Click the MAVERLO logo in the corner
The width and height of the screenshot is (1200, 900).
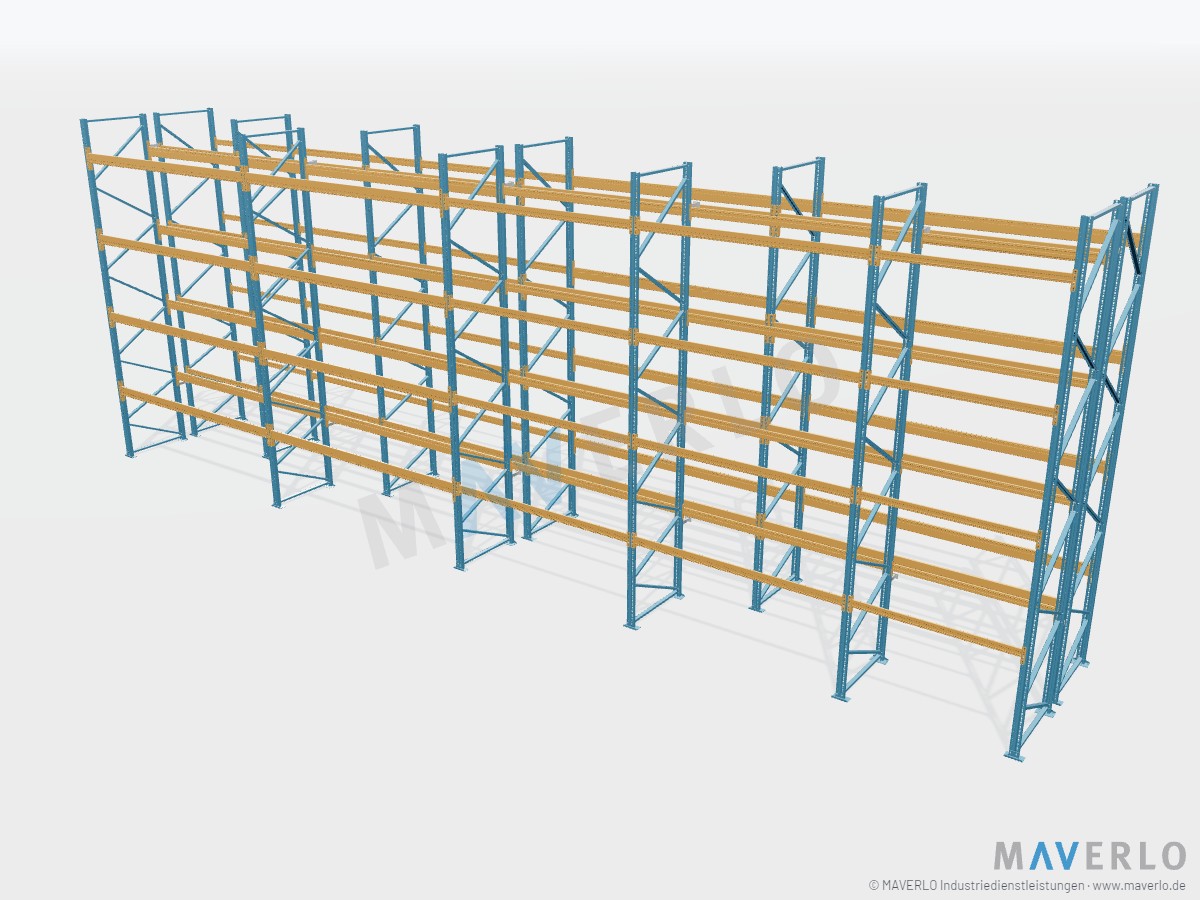[x=1090, y=856]
